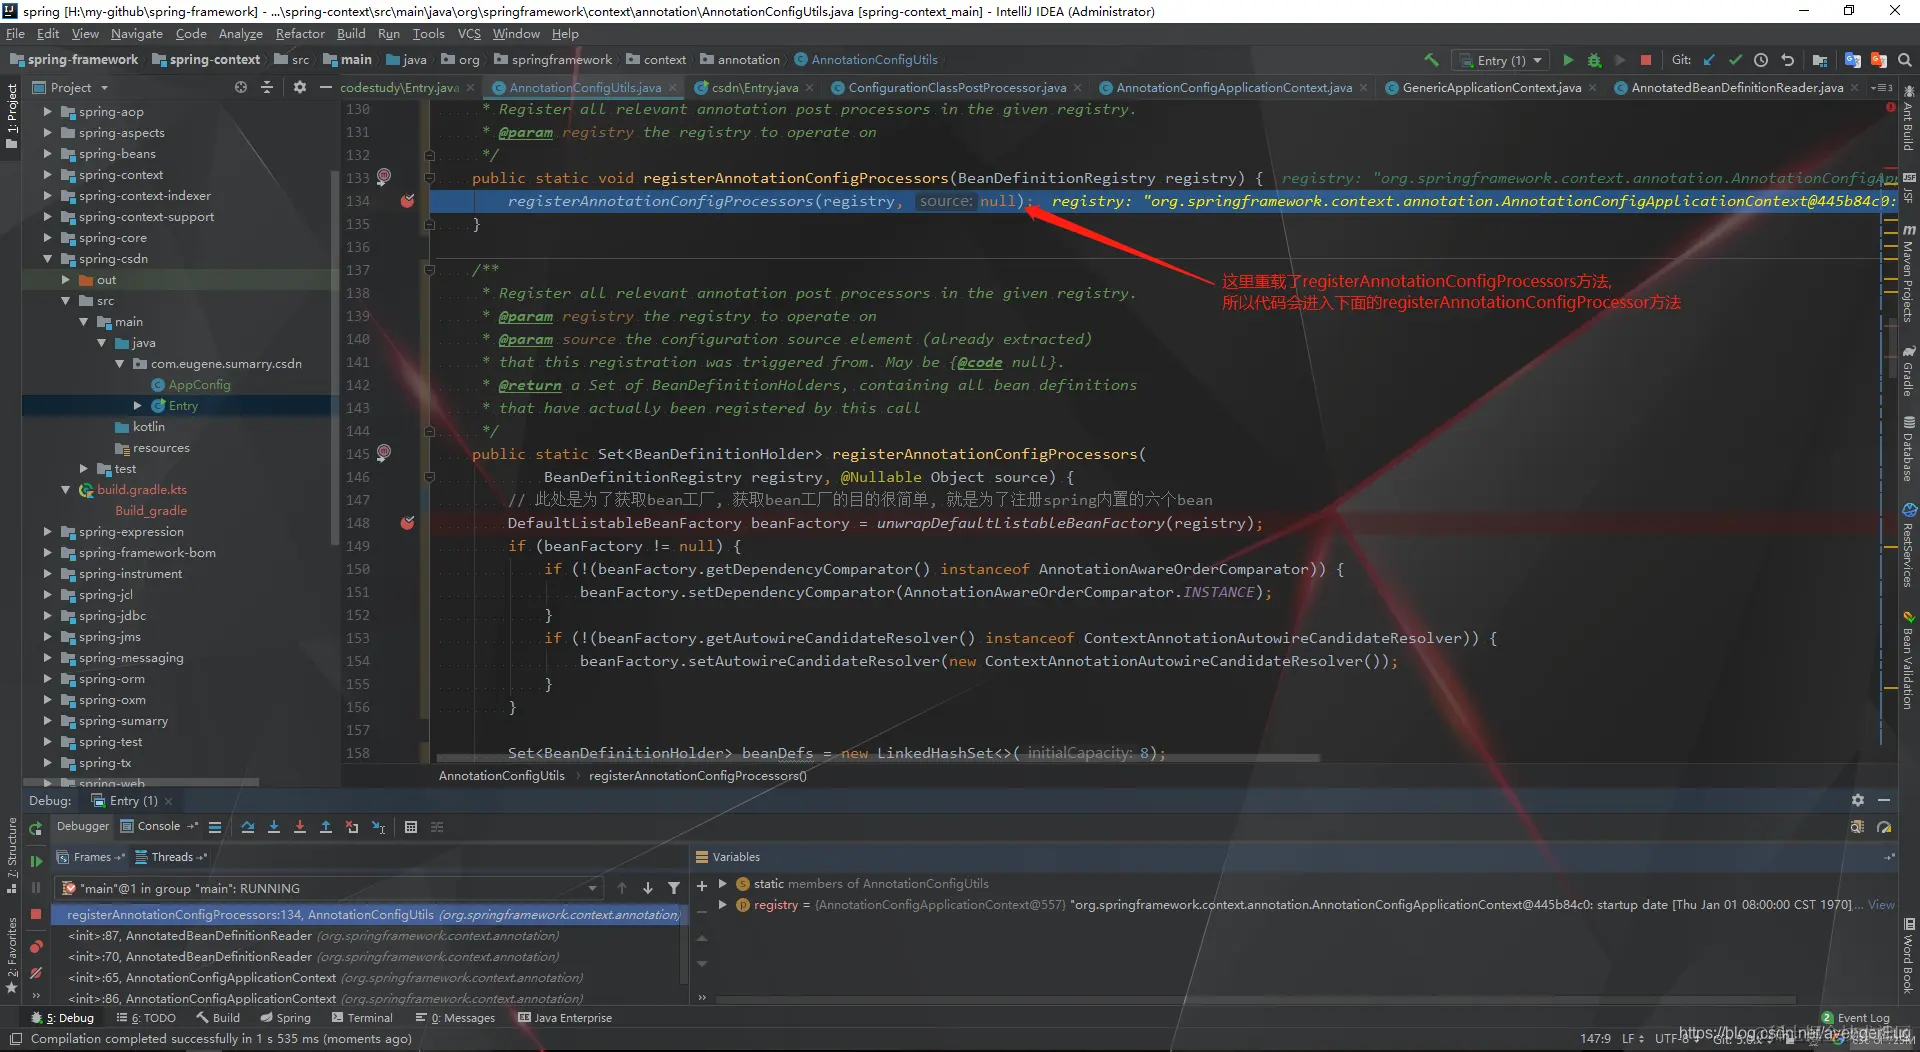1920x1052 pixels.
Task: Click the Project tree vertical scrollbar
Action: click(x=334, y=358)
